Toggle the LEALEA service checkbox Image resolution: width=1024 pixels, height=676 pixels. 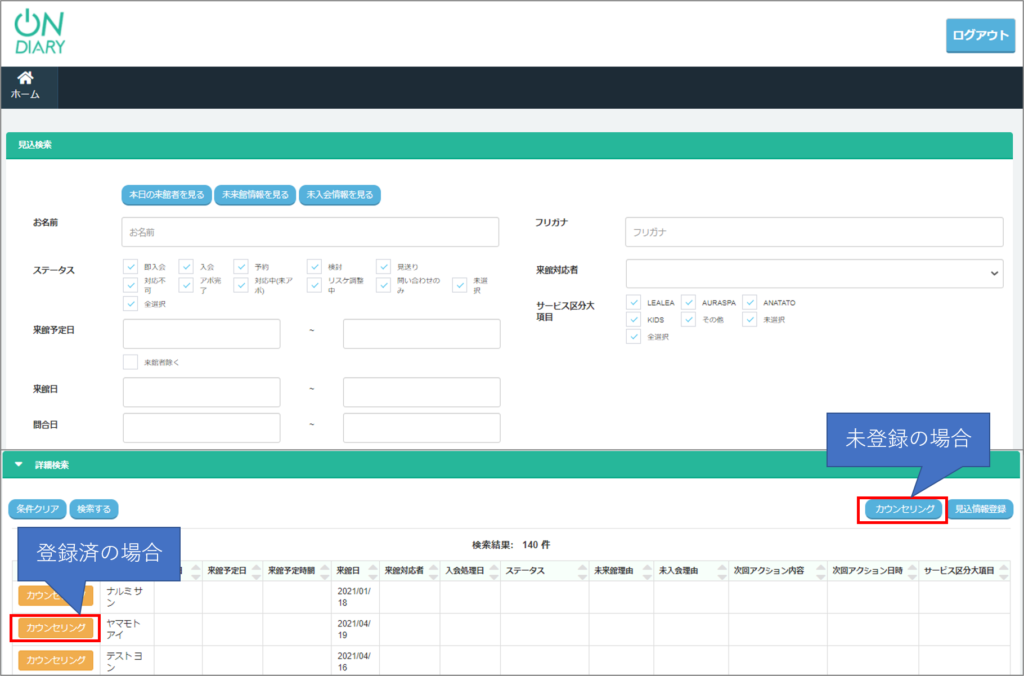point(634,302)
